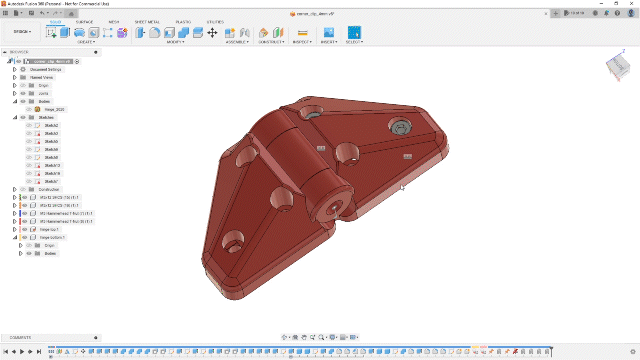
Task: Click the Undo arrow
Action: pos(42,13)
